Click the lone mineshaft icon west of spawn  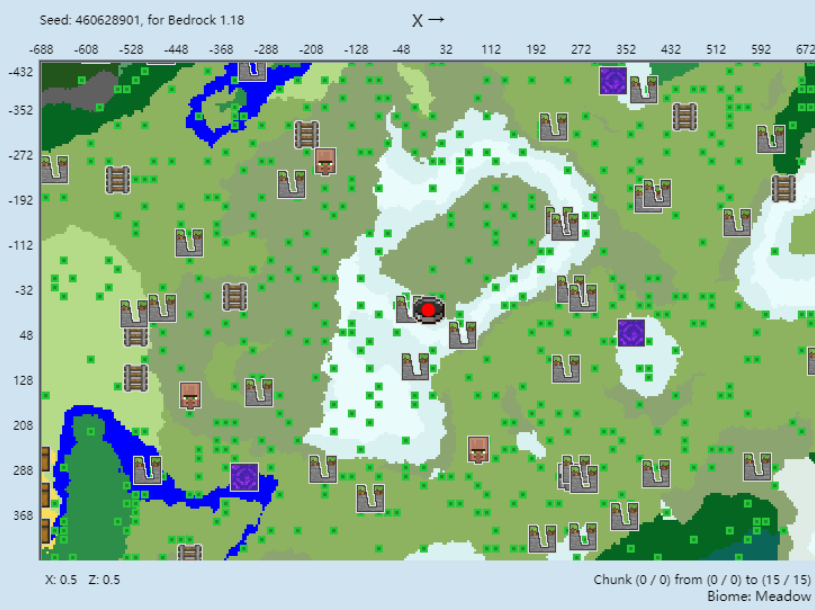[234, 297]
